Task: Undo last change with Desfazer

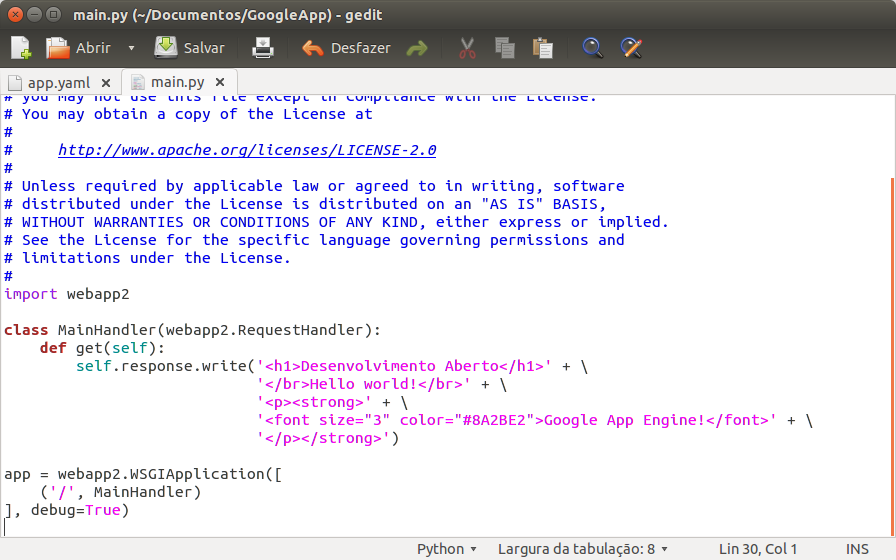Action: (346, 48)
